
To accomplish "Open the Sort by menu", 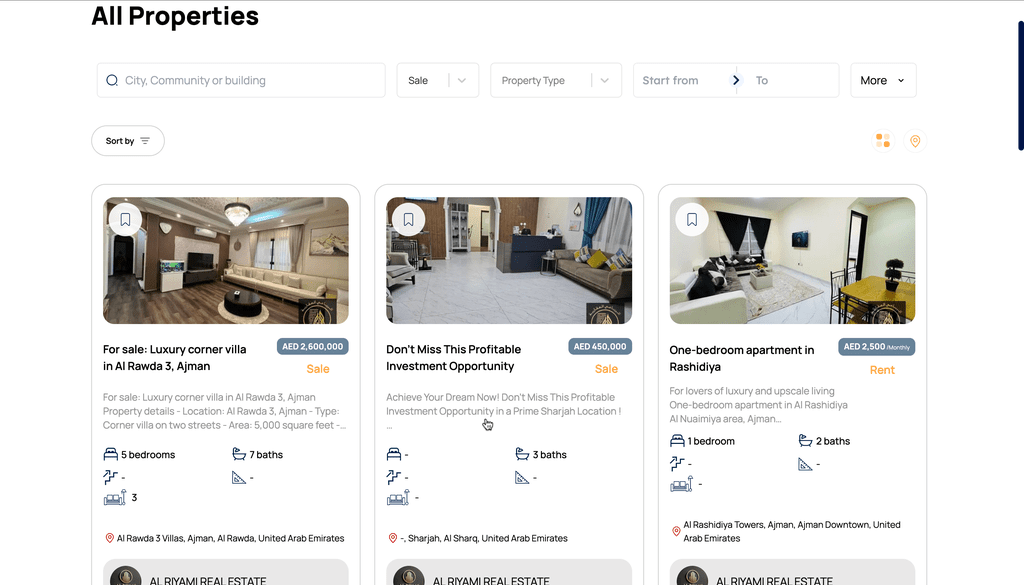I will pyautogui.click(x=128, y=141).
